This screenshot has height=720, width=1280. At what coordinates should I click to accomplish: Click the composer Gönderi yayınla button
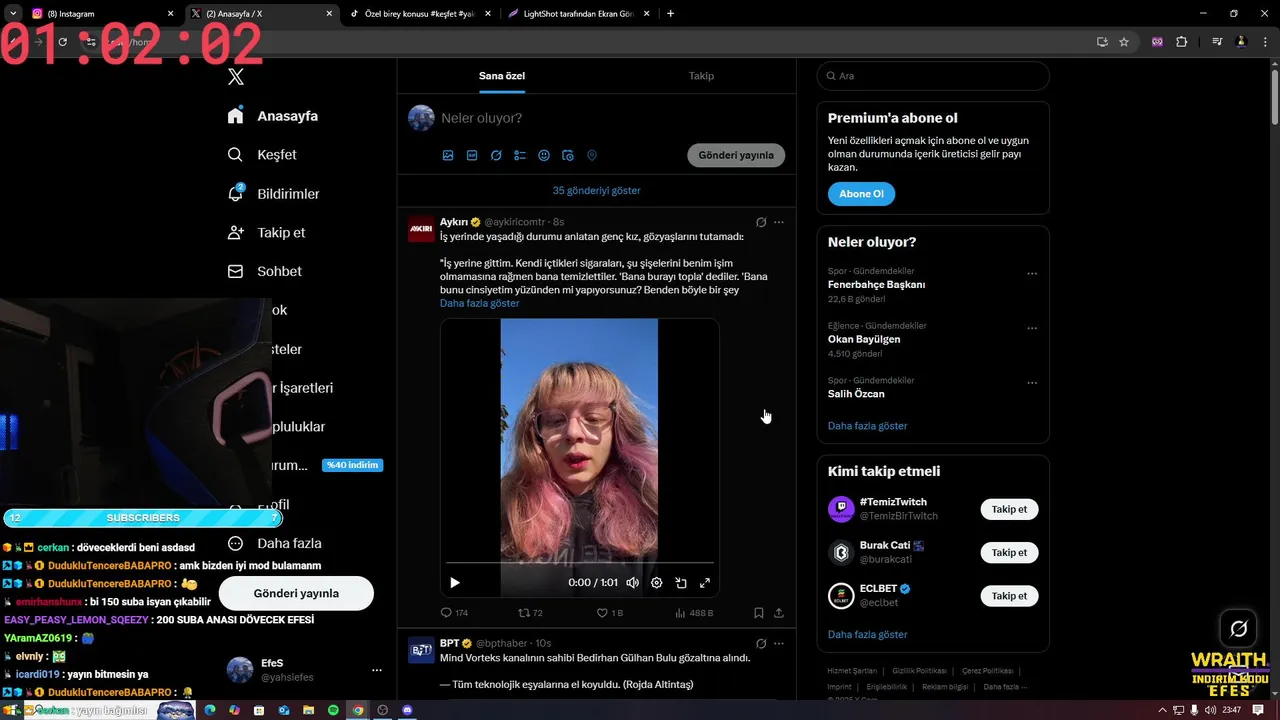pos(736,156)
